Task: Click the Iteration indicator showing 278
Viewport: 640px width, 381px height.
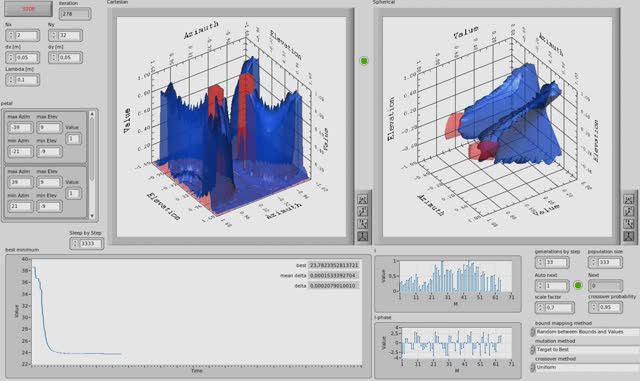Action: (75, 14)
